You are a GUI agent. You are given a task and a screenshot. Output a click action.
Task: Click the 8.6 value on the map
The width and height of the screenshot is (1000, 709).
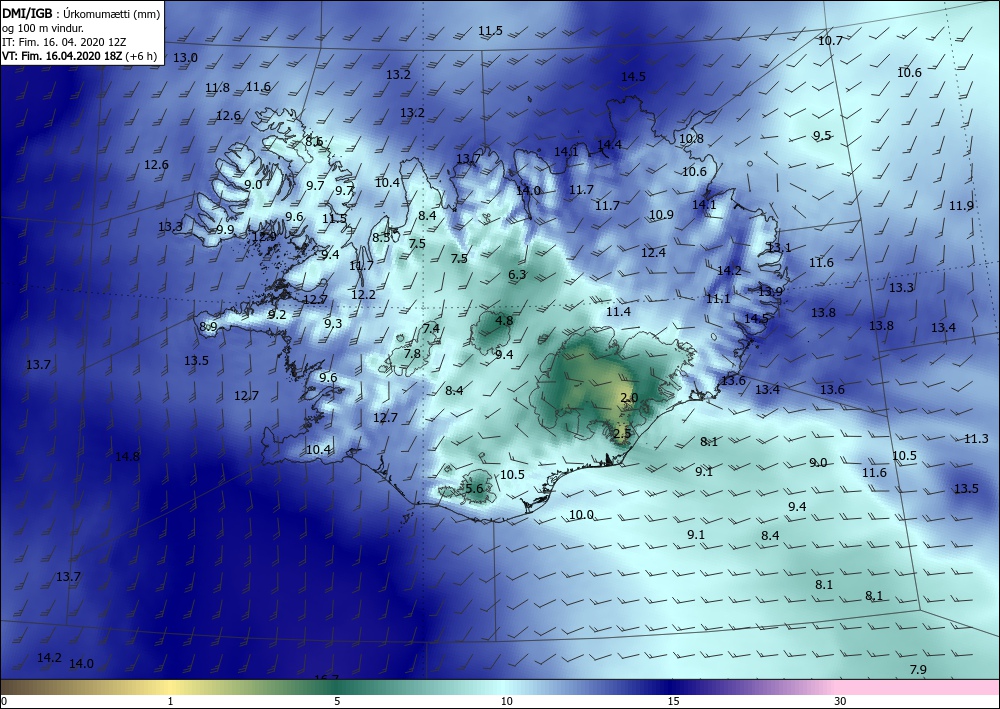pos(314,142)
